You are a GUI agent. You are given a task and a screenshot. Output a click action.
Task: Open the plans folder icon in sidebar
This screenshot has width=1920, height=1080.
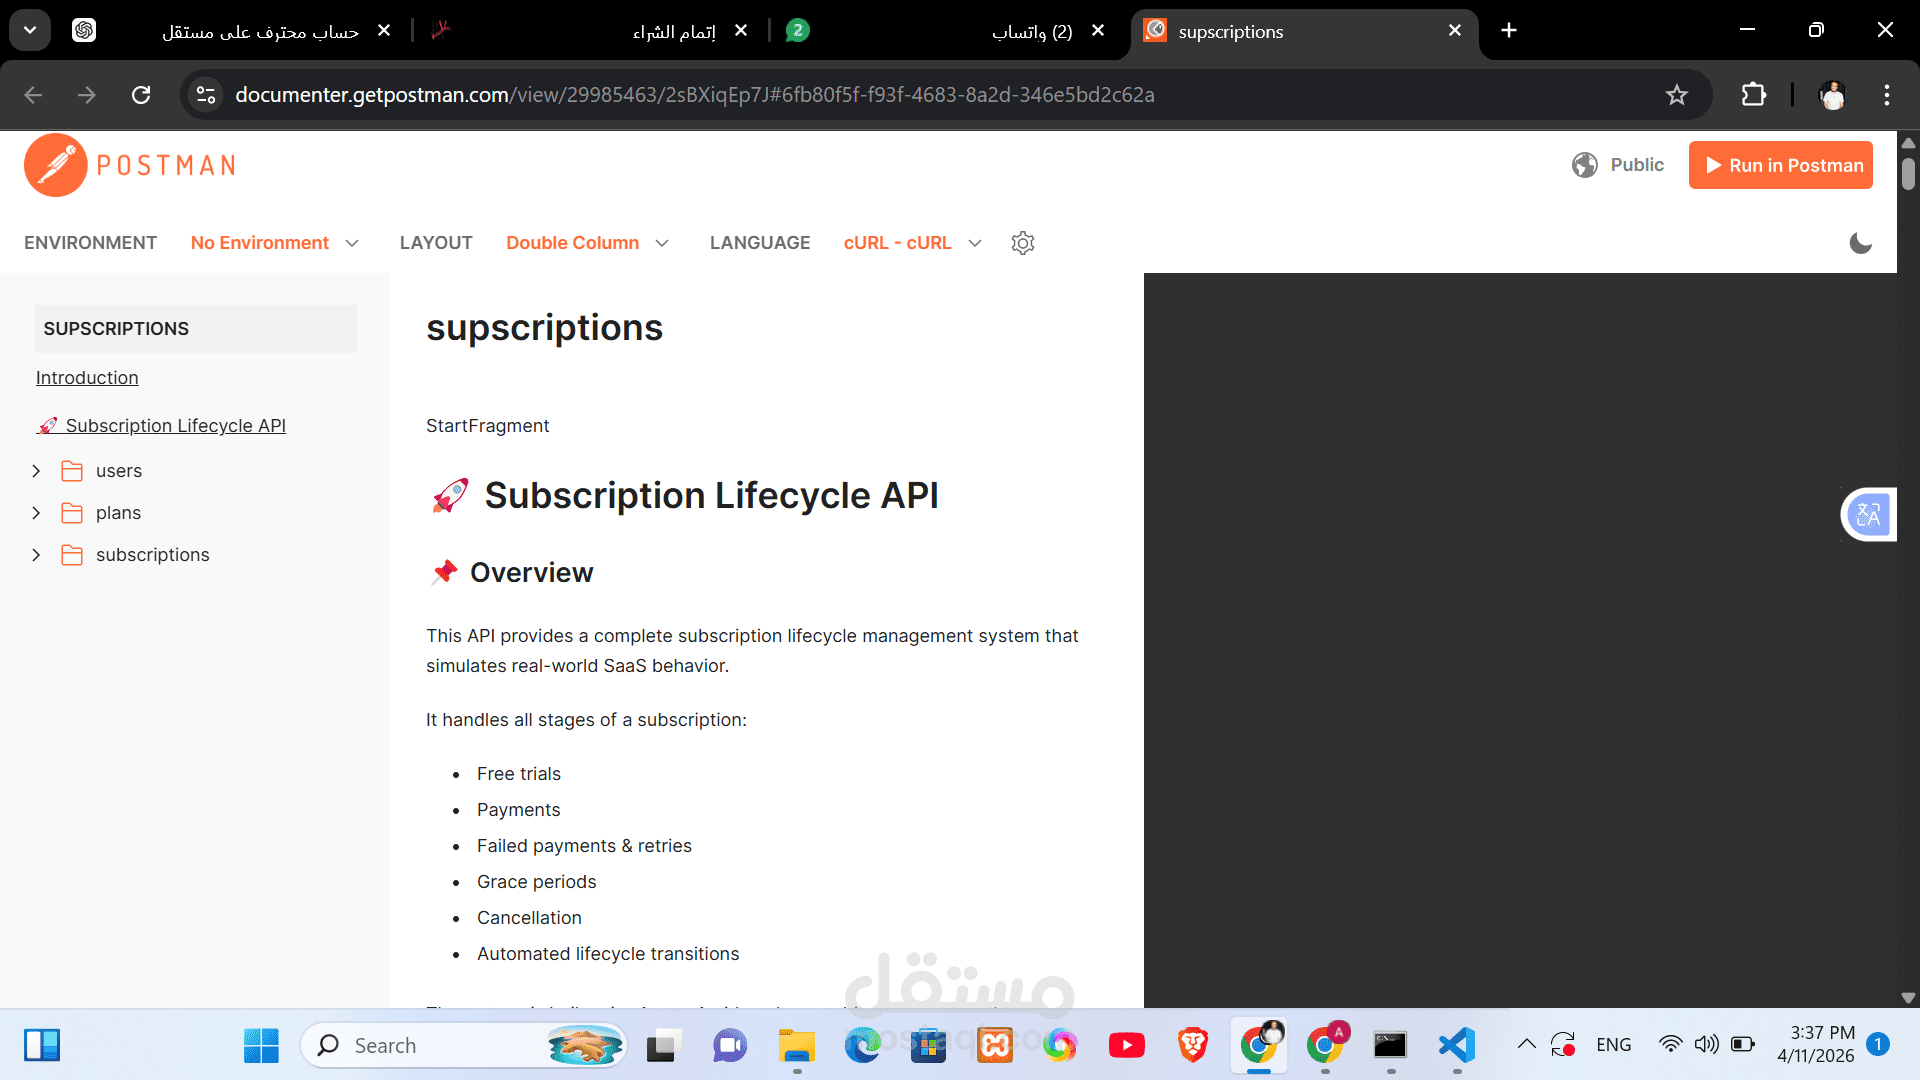click(x=73, y=512)
